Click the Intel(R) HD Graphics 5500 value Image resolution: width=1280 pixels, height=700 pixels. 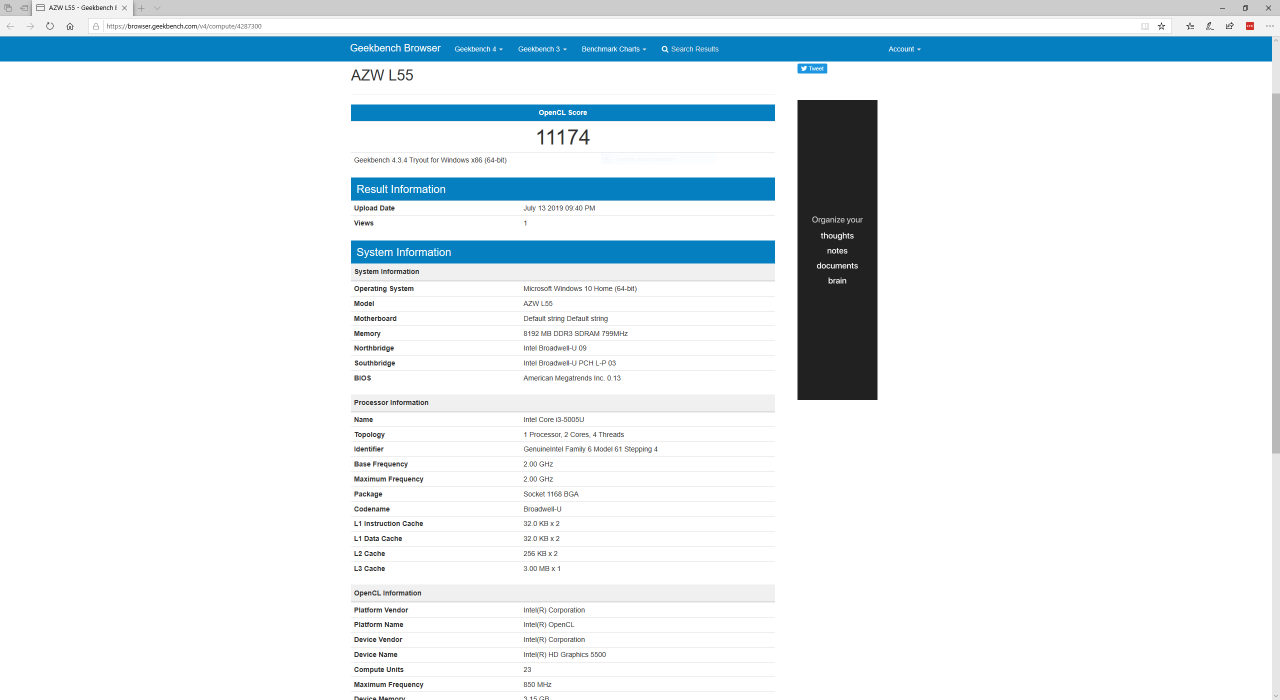(564, 655)
